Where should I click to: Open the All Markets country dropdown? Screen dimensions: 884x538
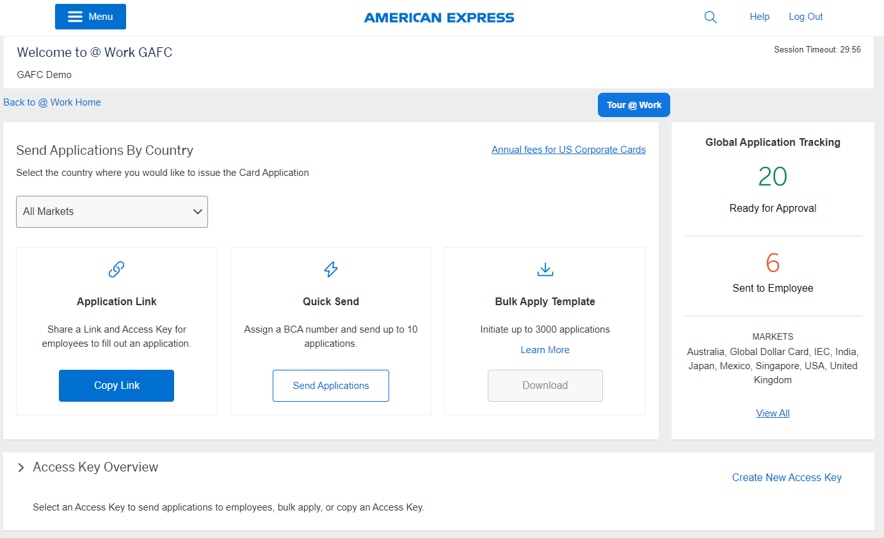coord(112,212)
